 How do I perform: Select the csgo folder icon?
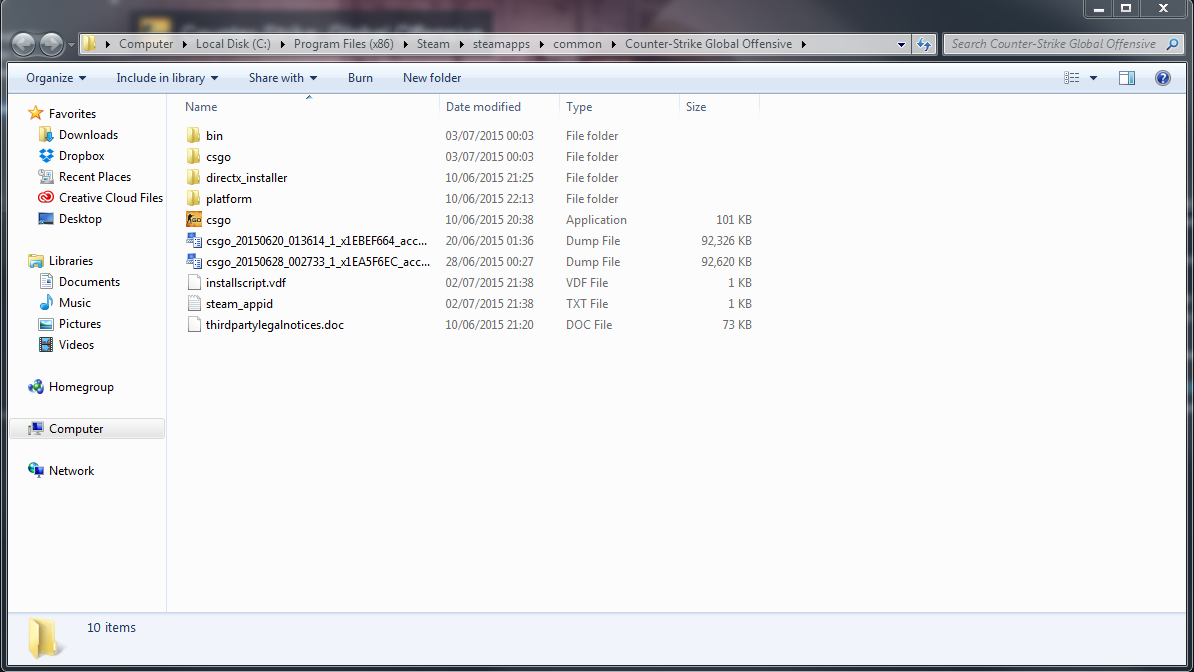(193, 157)
